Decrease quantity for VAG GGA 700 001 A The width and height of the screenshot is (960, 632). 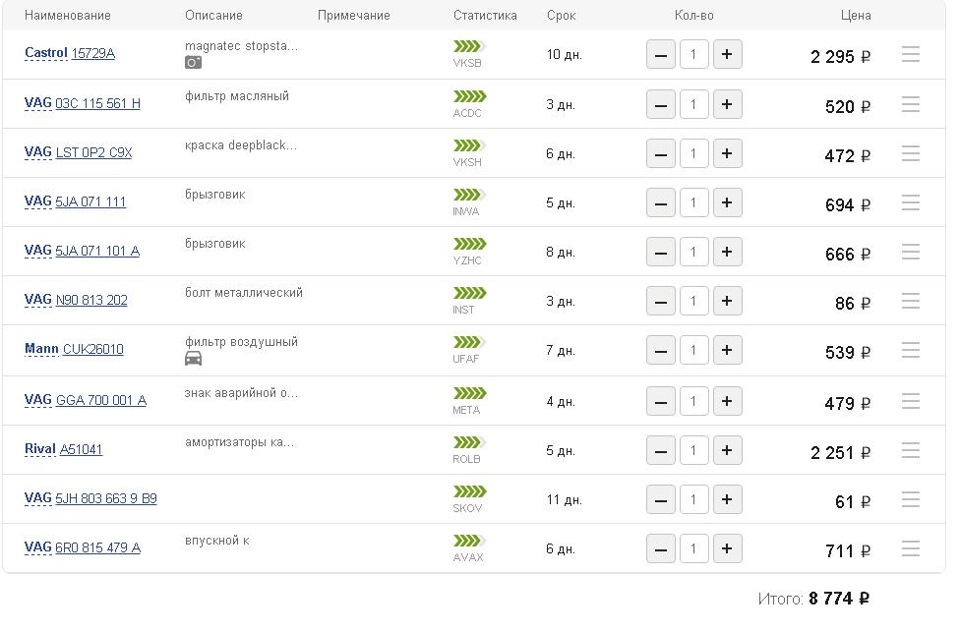coord(661,402)
